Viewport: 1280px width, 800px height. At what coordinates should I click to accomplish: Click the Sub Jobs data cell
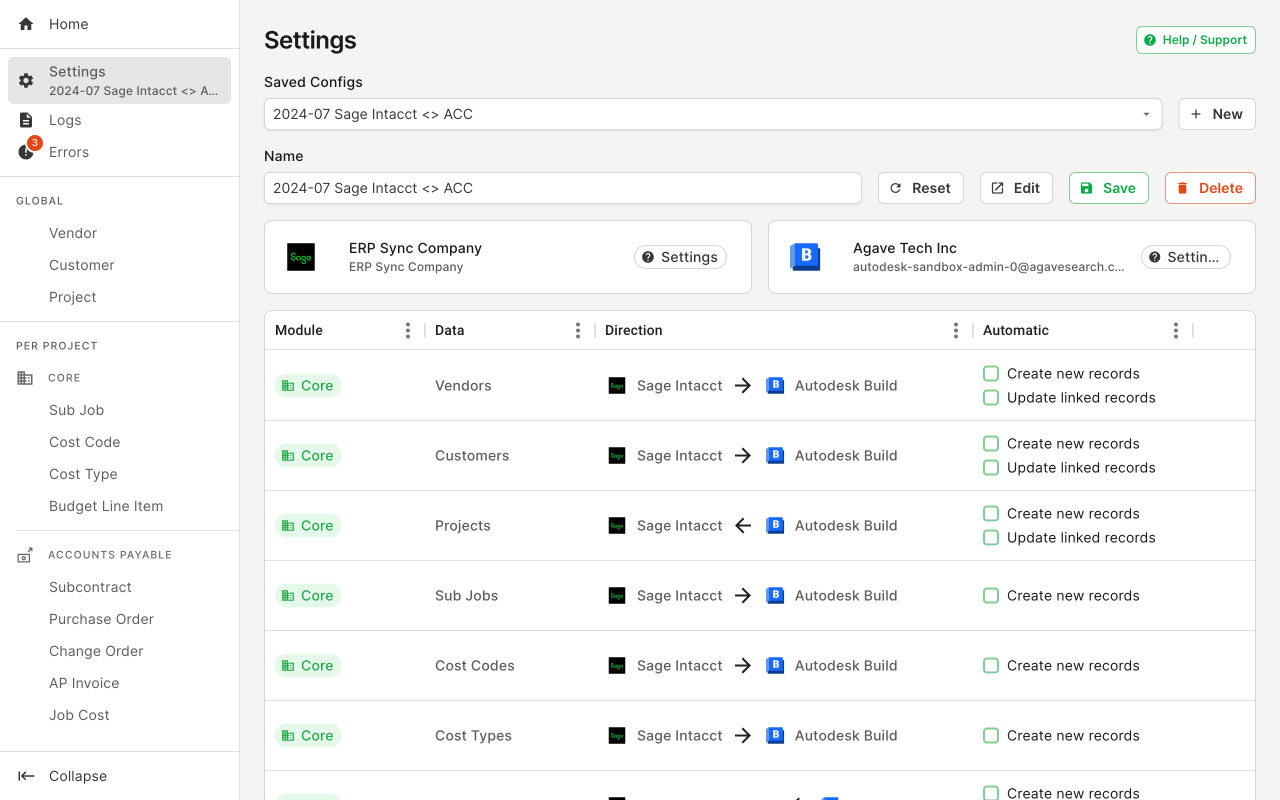tap(466, 595)
